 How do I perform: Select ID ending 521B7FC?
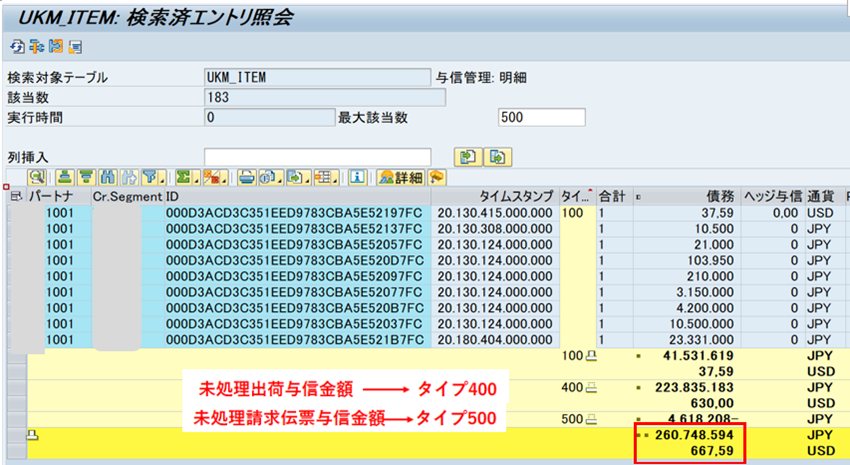[295, 340]
